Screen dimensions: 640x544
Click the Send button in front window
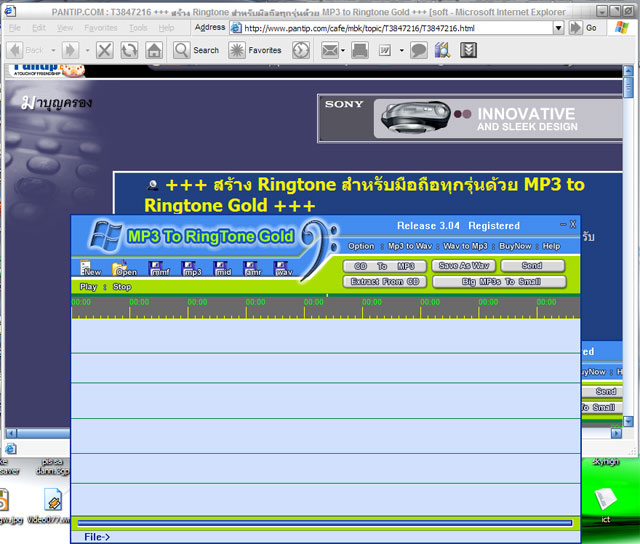point(532,266)
